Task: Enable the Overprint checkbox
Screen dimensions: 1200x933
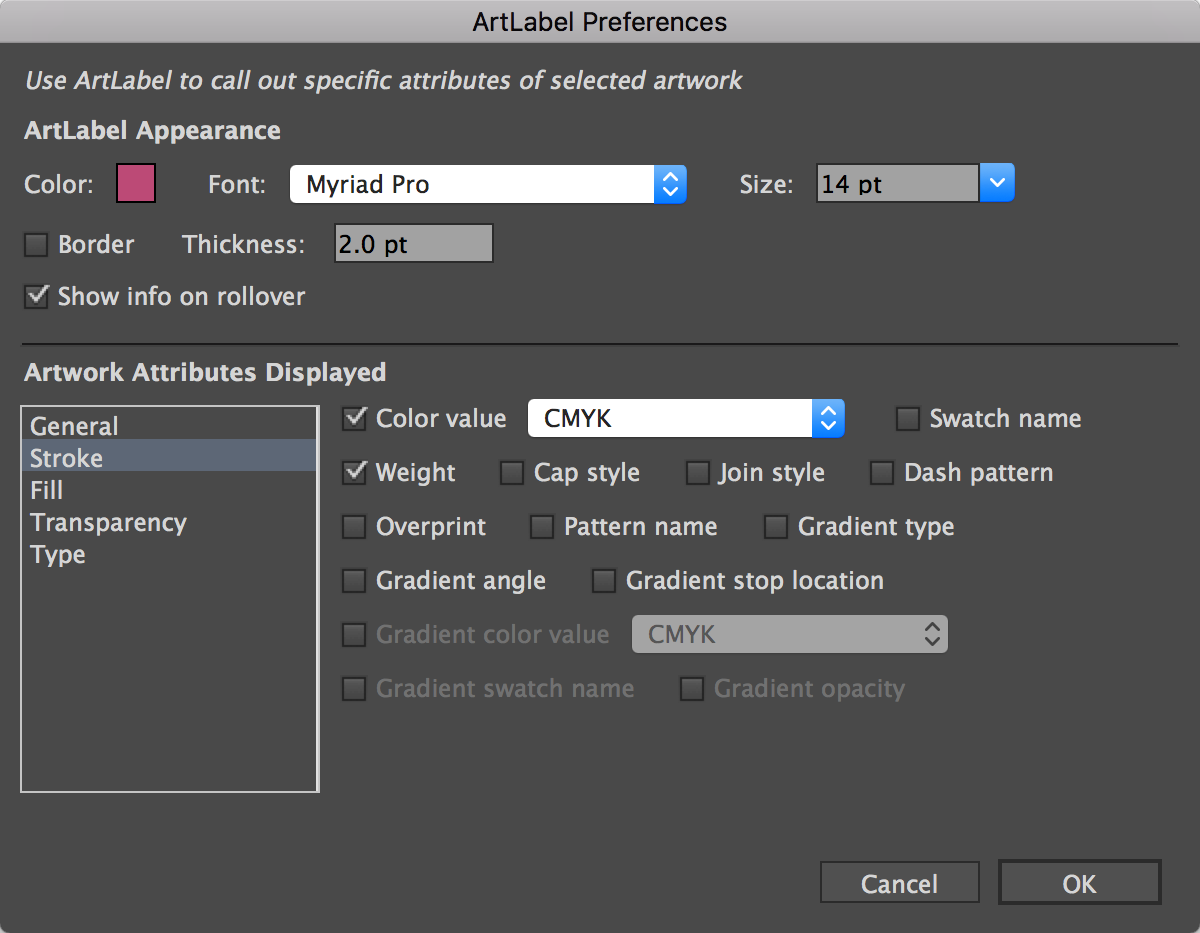Action: pos(354,527)
